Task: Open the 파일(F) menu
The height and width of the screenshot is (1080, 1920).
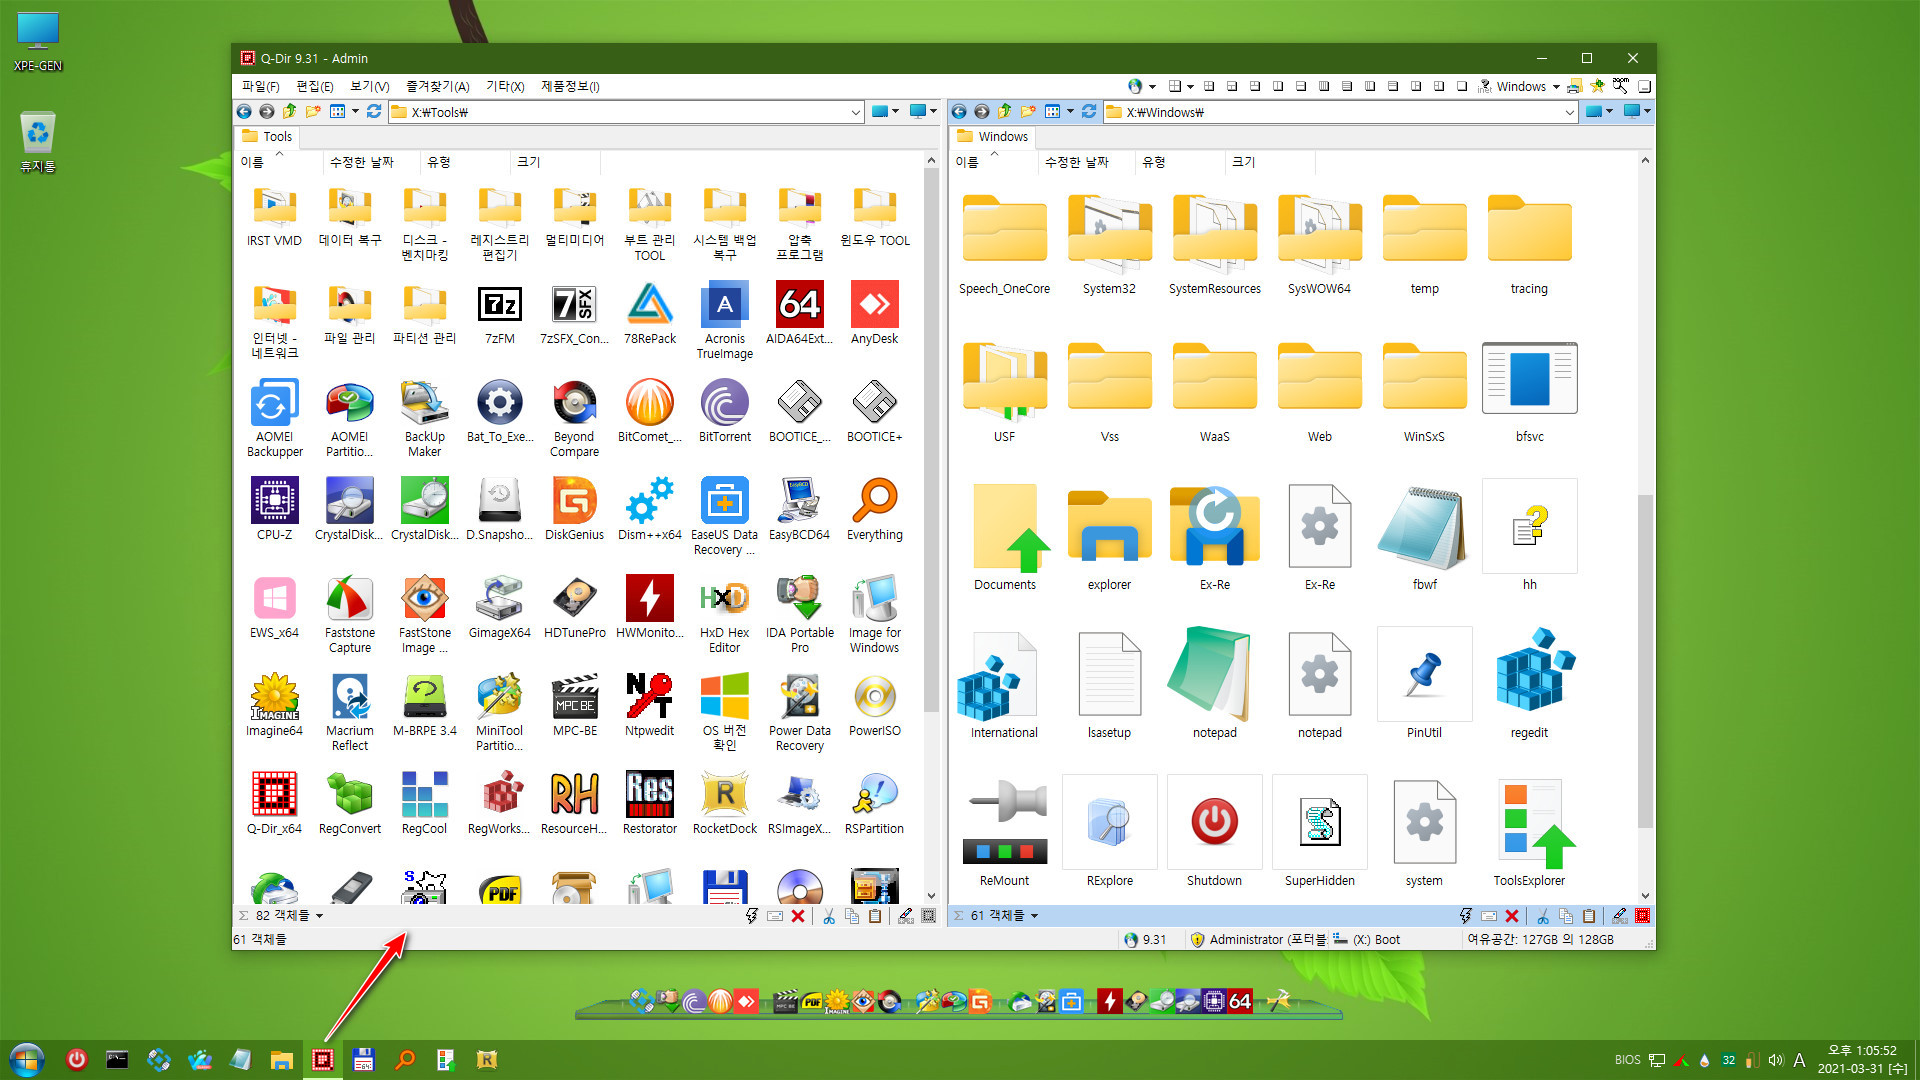Action: 261,86
